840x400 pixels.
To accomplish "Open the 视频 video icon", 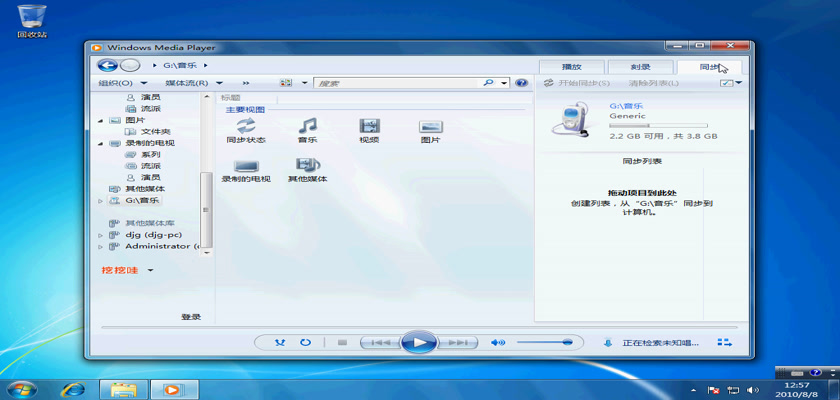I will (x=369, y=126).
